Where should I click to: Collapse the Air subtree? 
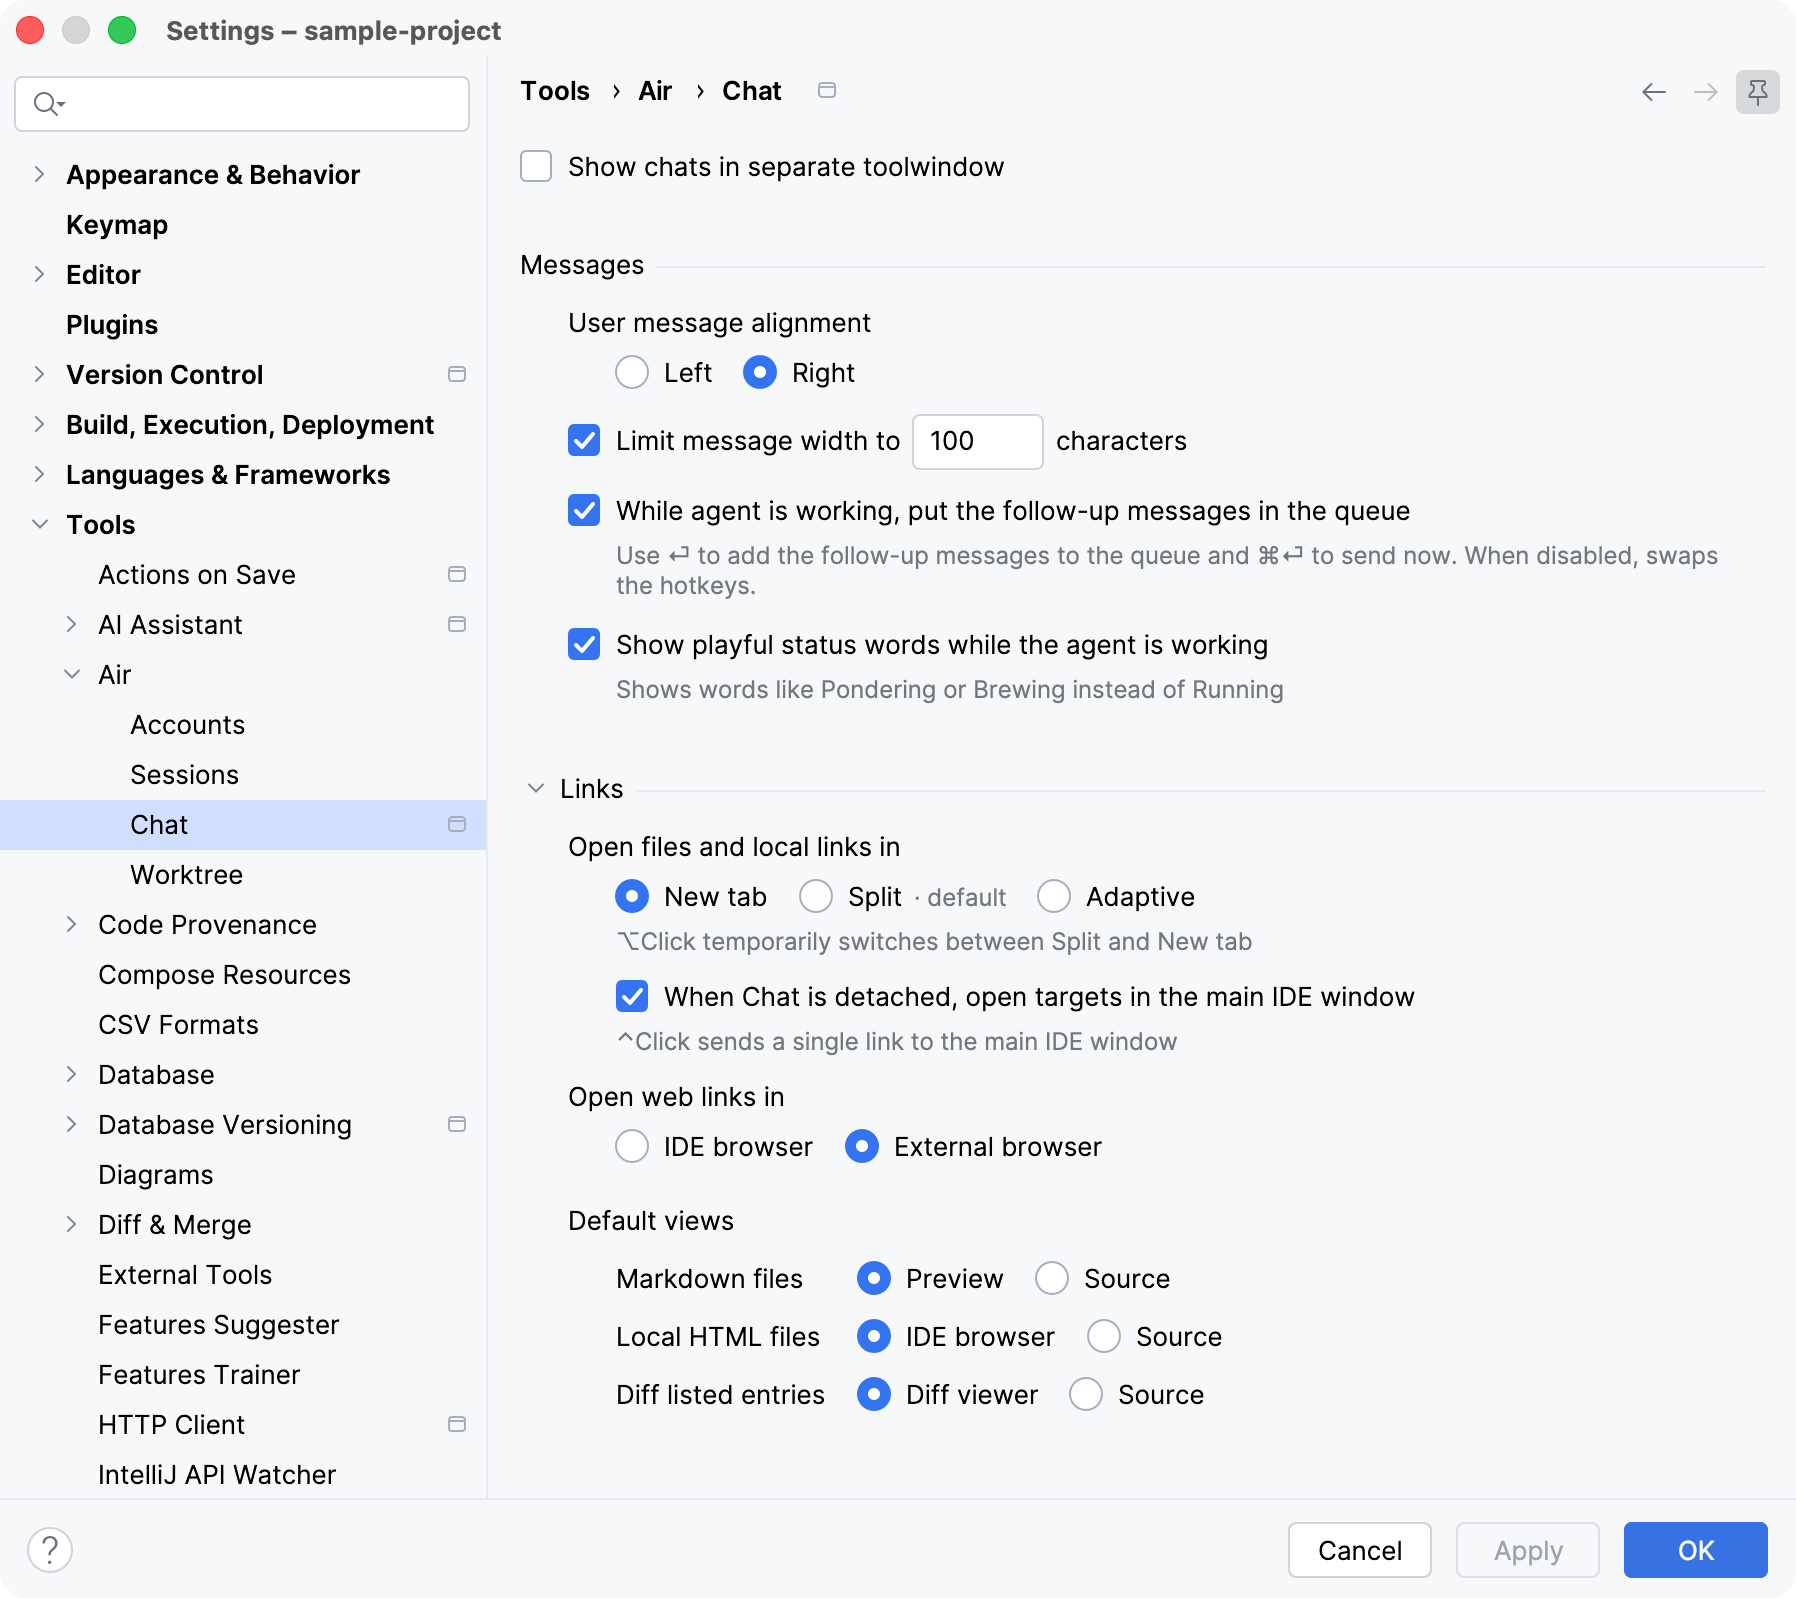click(x=72, y=674)
